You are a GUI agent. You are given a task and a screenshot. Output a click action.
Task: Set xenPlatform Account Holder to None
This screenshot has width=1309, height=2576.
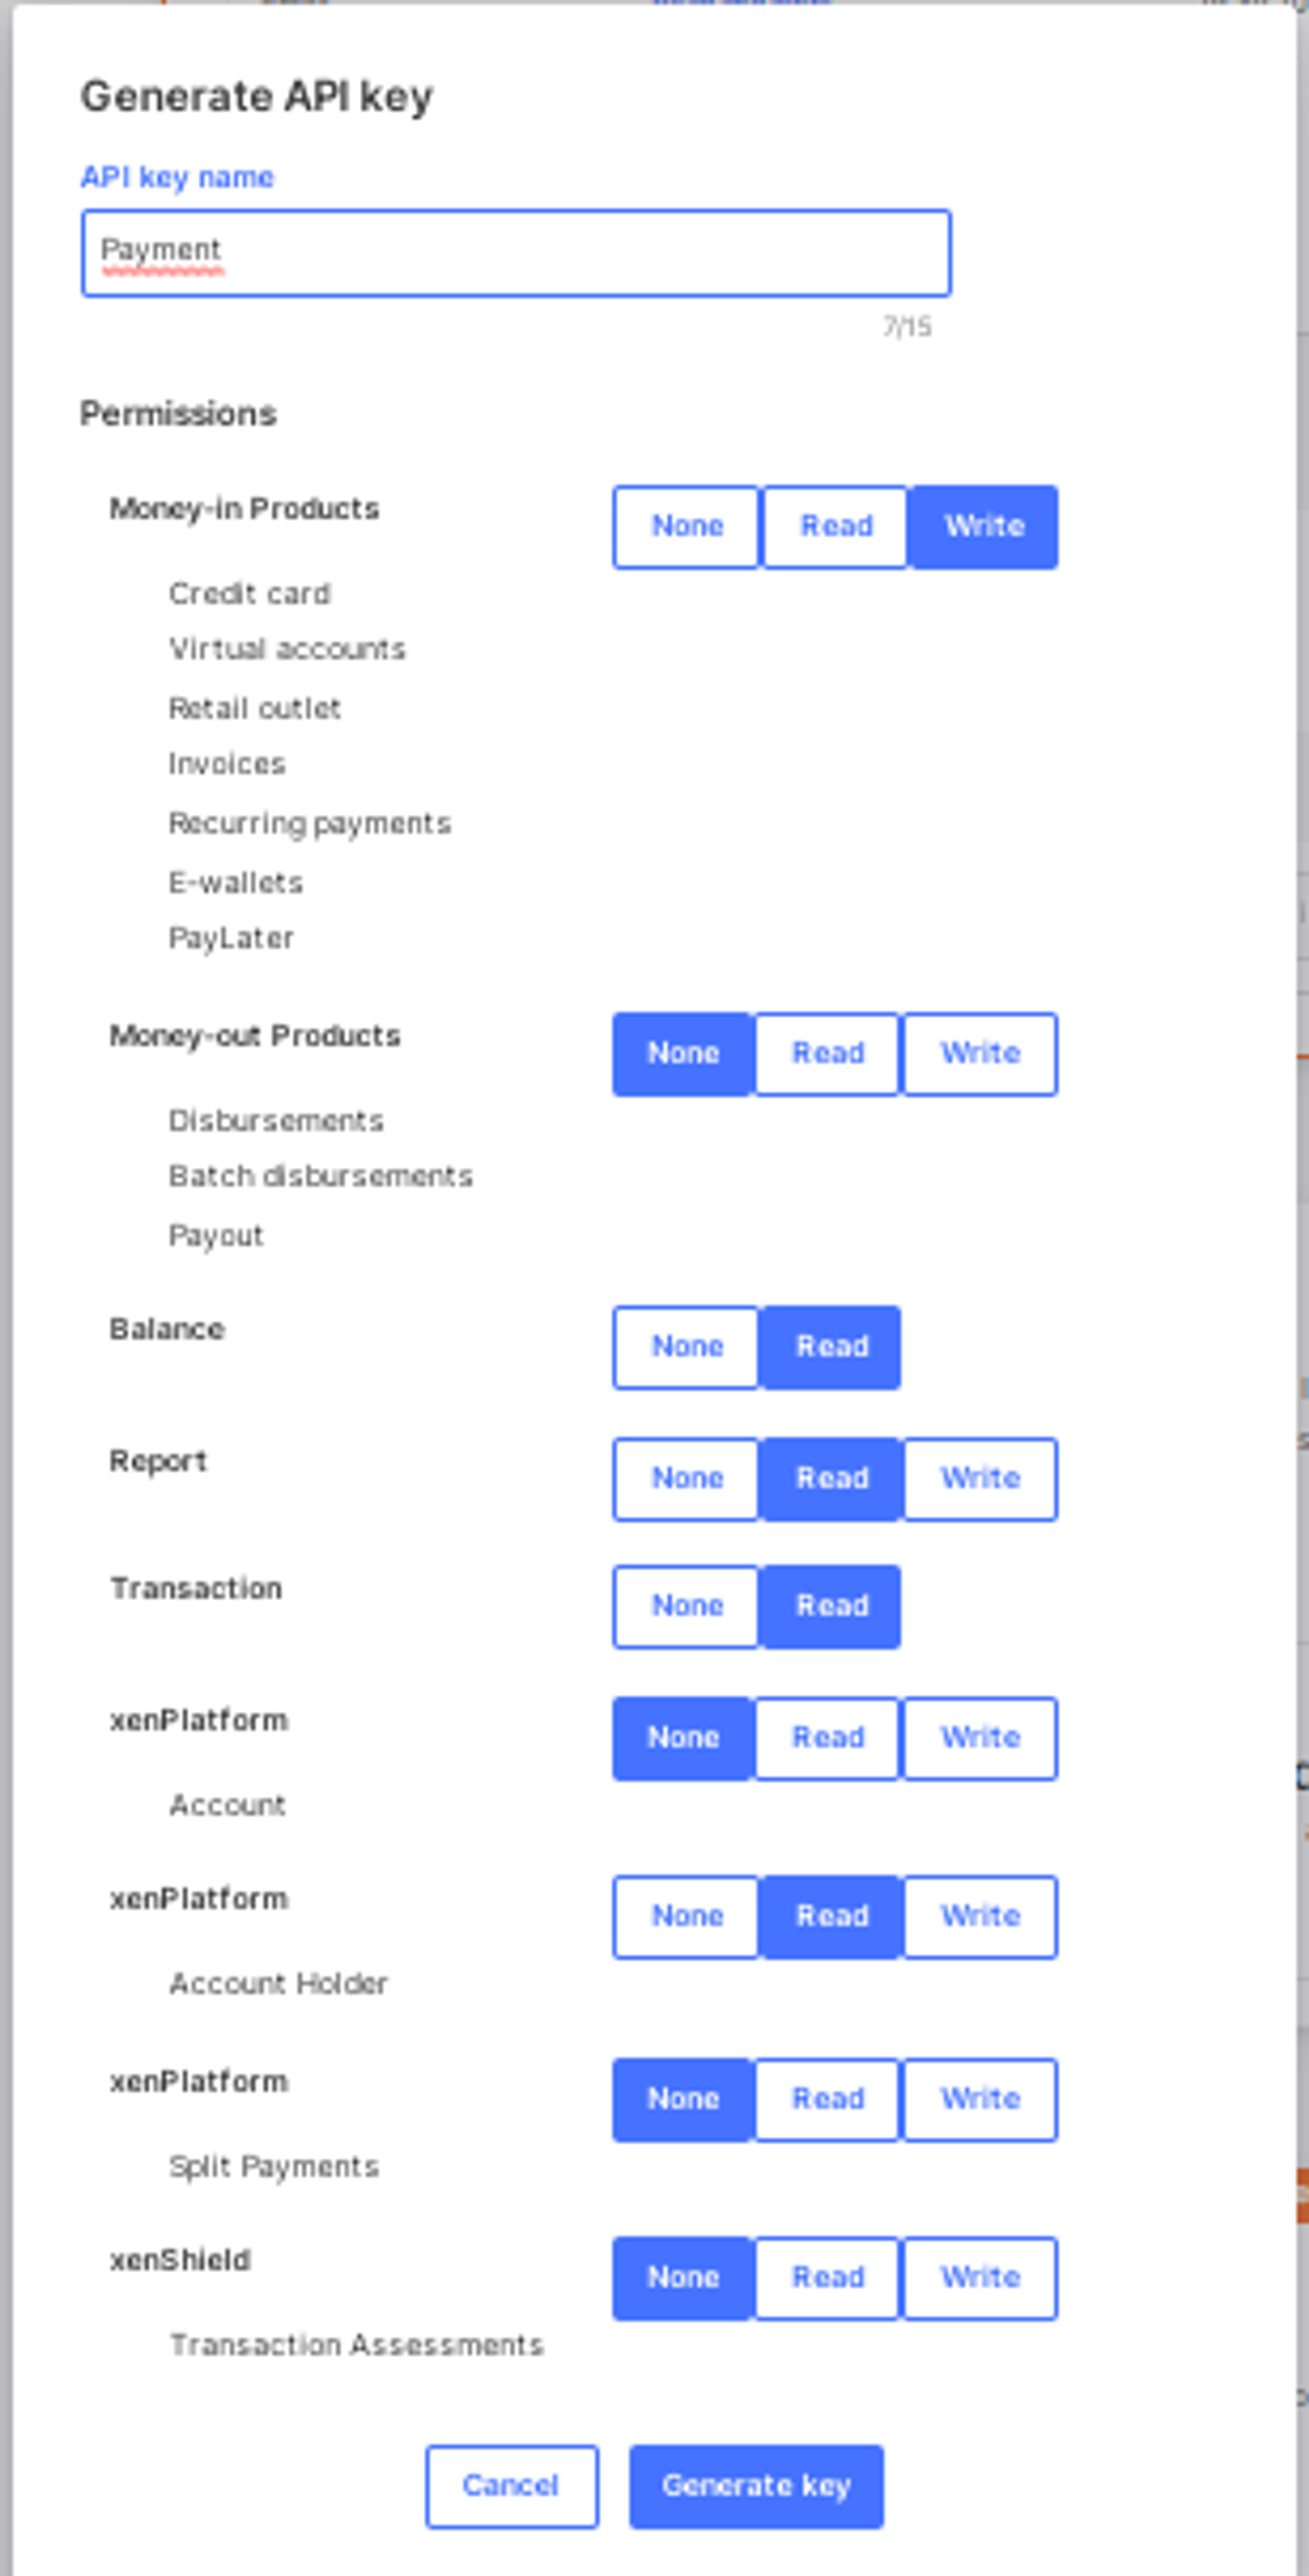point(686,1916)
